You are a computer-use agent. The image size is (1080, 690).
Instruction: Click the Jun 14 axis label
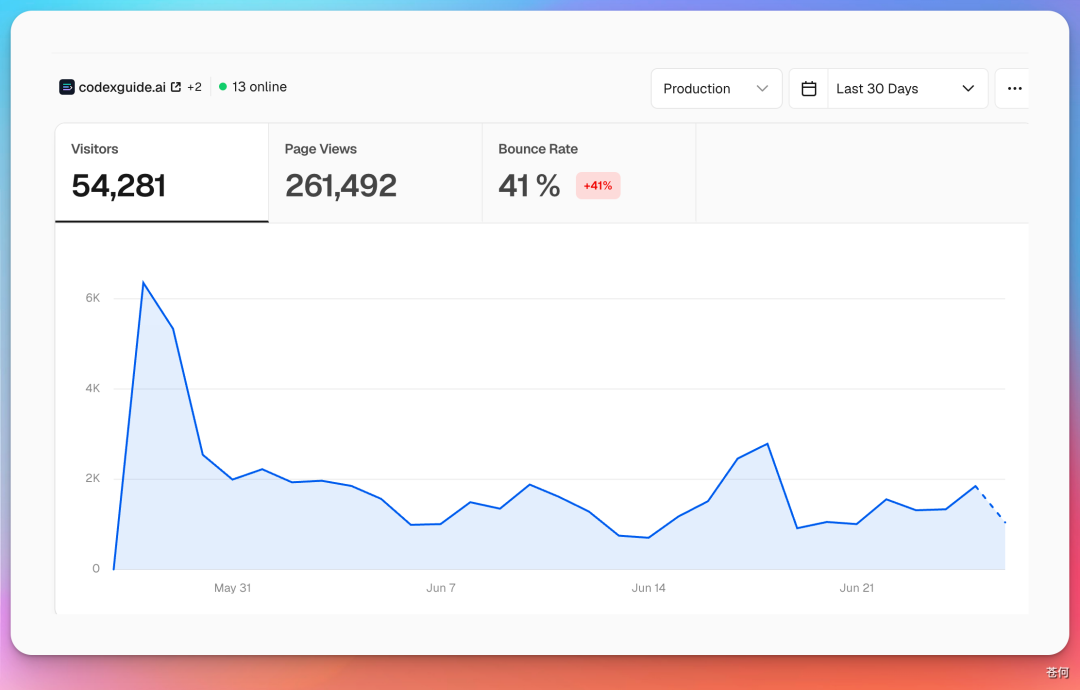point(648,588)
